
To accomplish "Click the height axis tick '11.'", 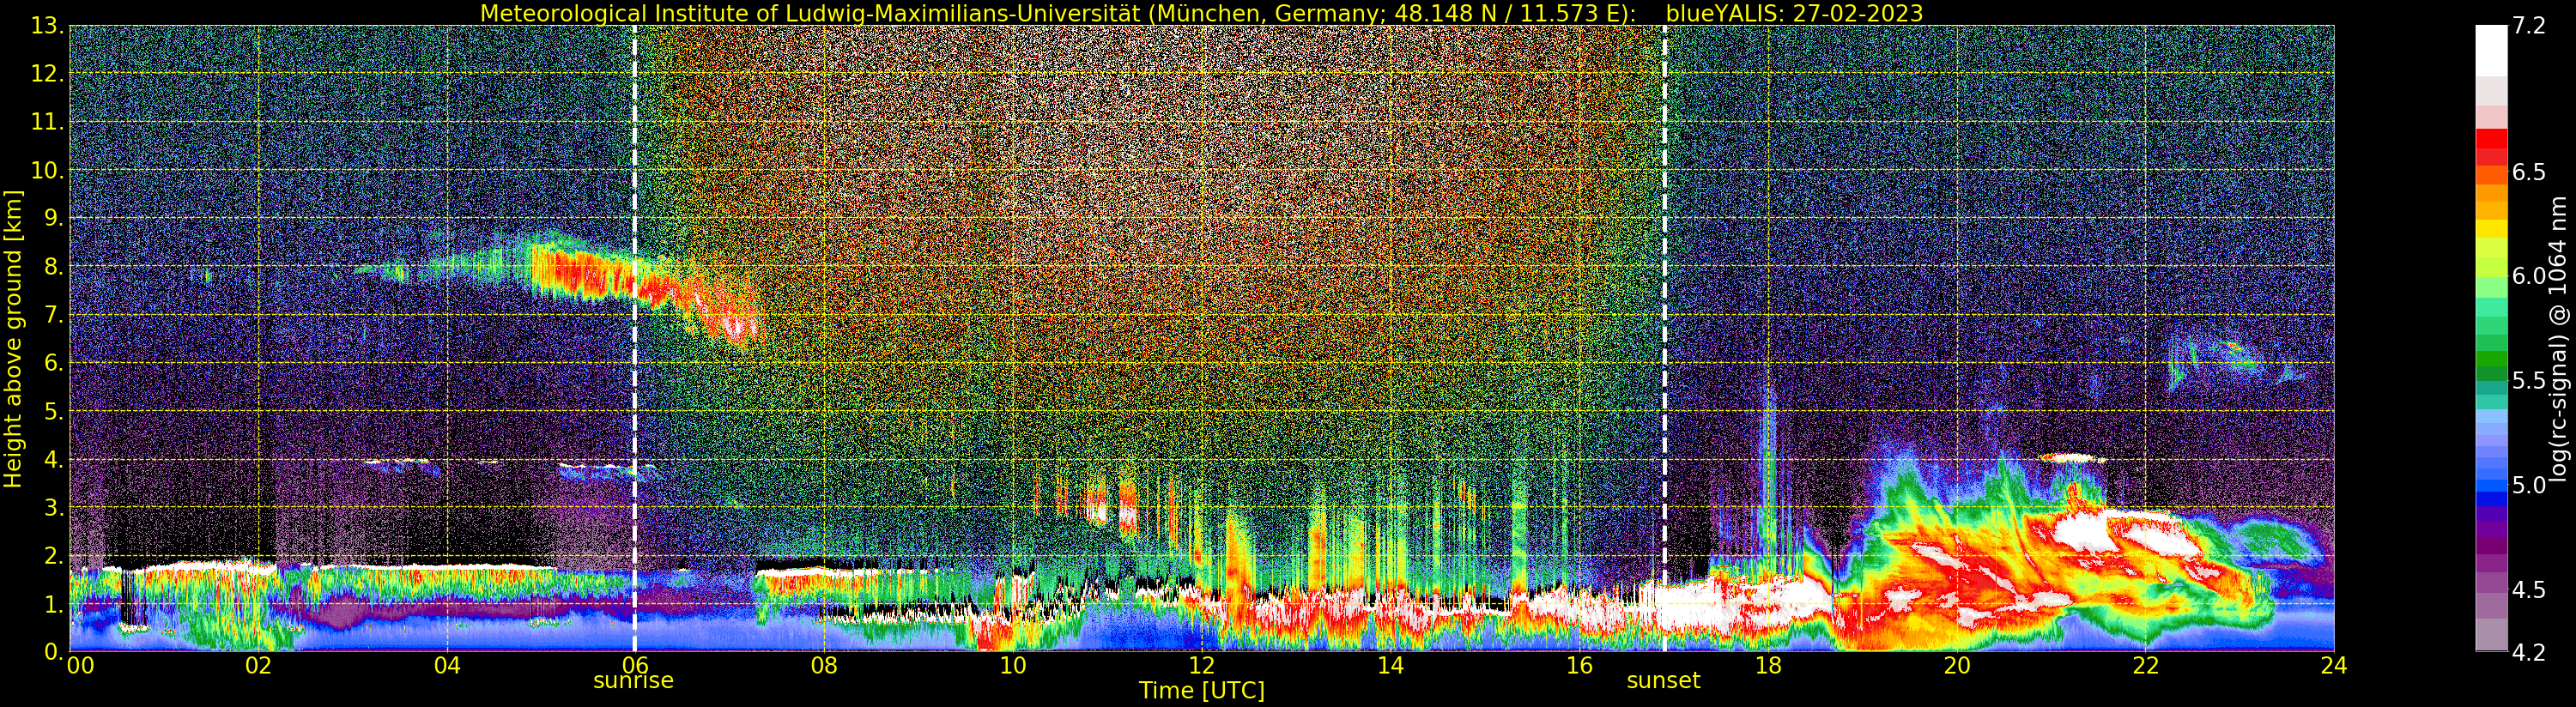I will [x=47, y=122].
